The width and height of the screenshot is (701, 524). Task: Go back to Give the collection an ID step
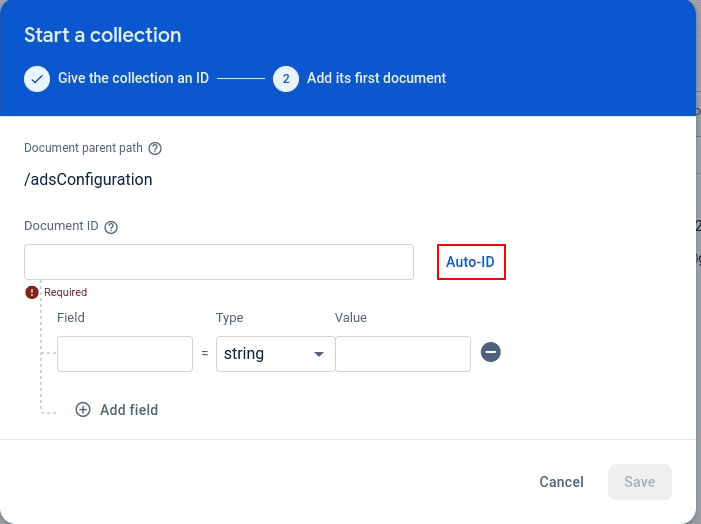click(x=133, y=78)
